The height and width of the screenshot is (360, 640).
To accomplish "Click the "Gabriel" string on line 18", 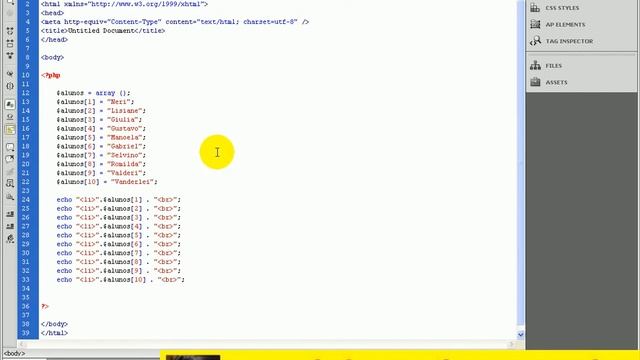I will 124,146.
